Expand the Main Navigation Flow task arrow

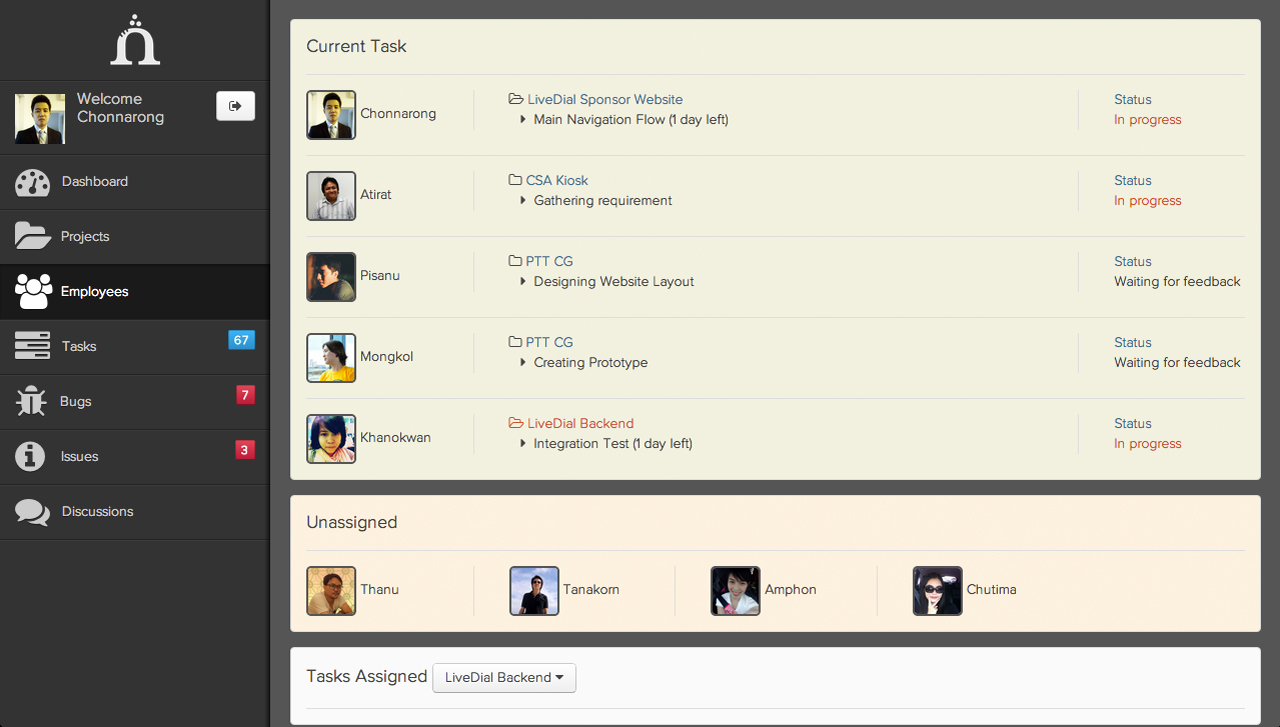(523, 120)
